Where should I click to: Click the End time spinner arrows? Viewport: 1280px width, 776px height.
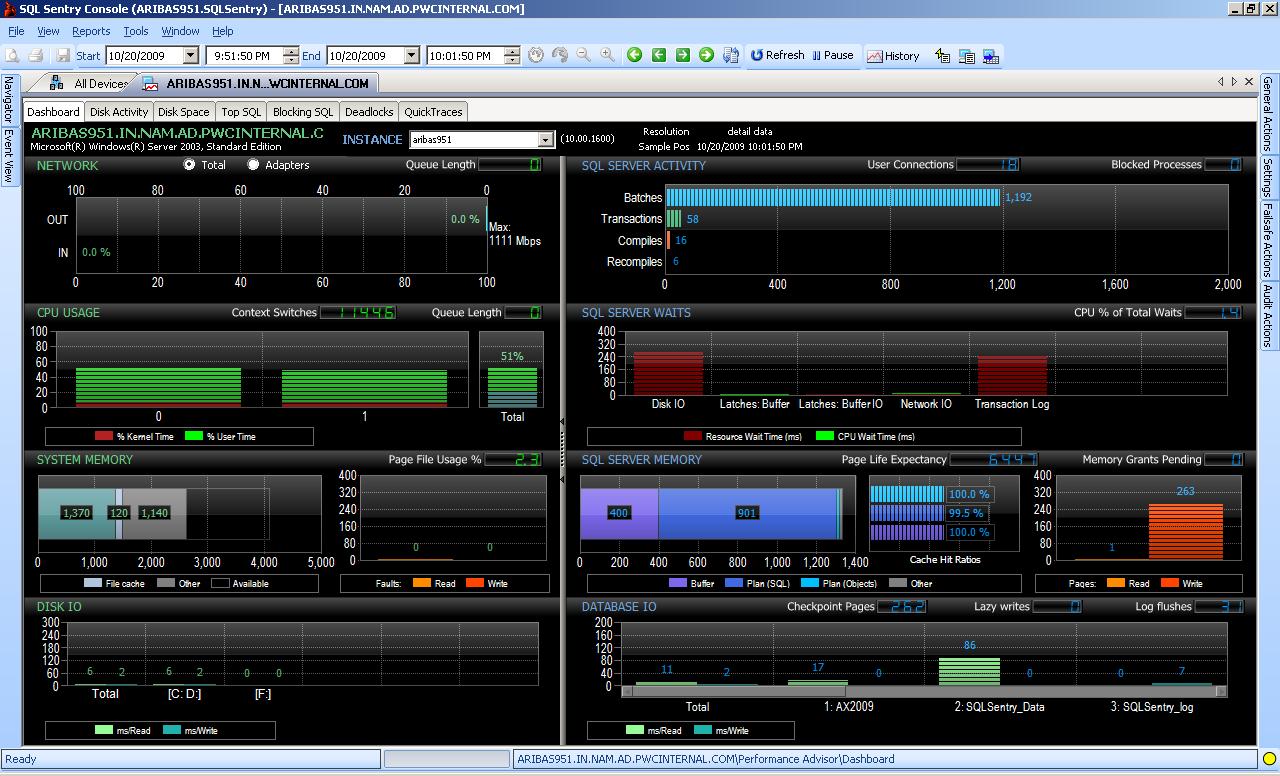512,56
